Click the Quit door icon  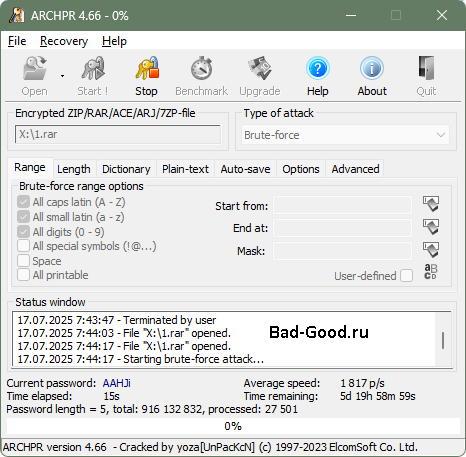(426, 68)
